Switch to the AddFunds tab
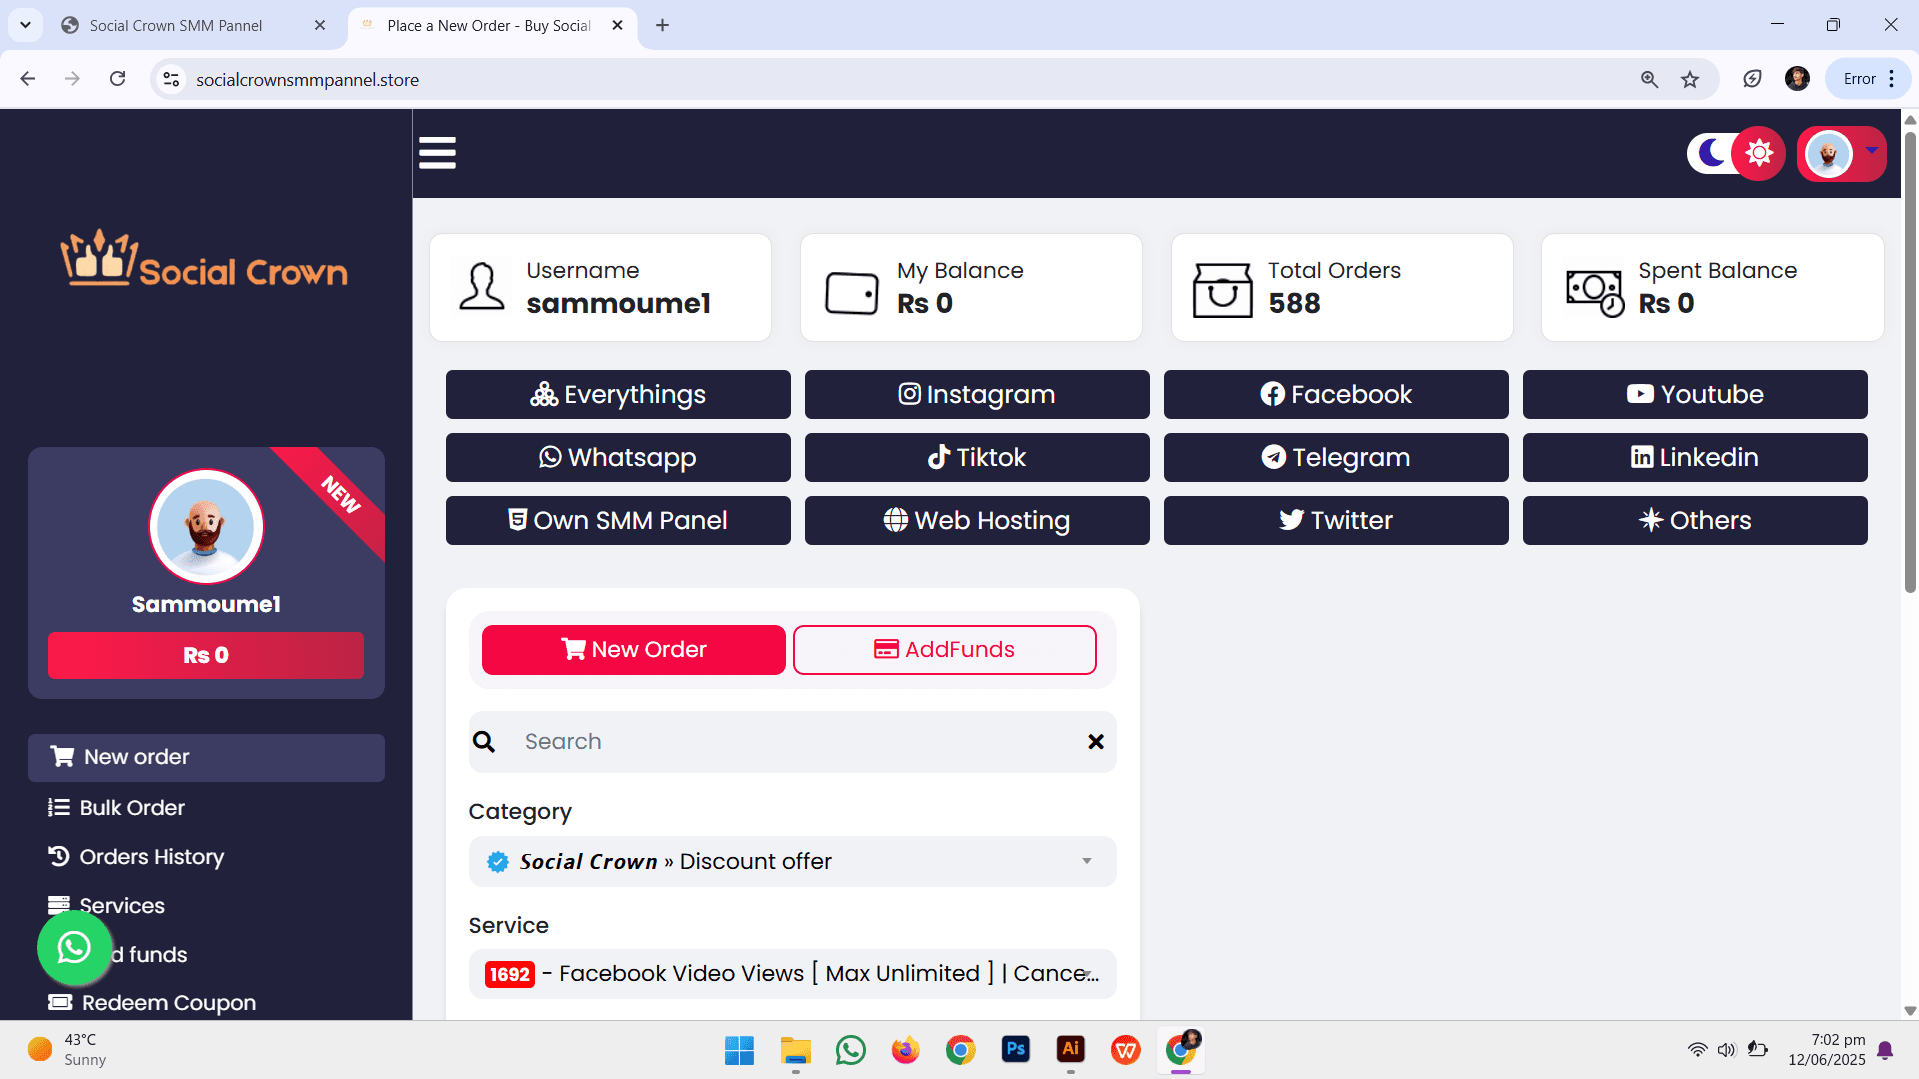 tap(945, 650)
